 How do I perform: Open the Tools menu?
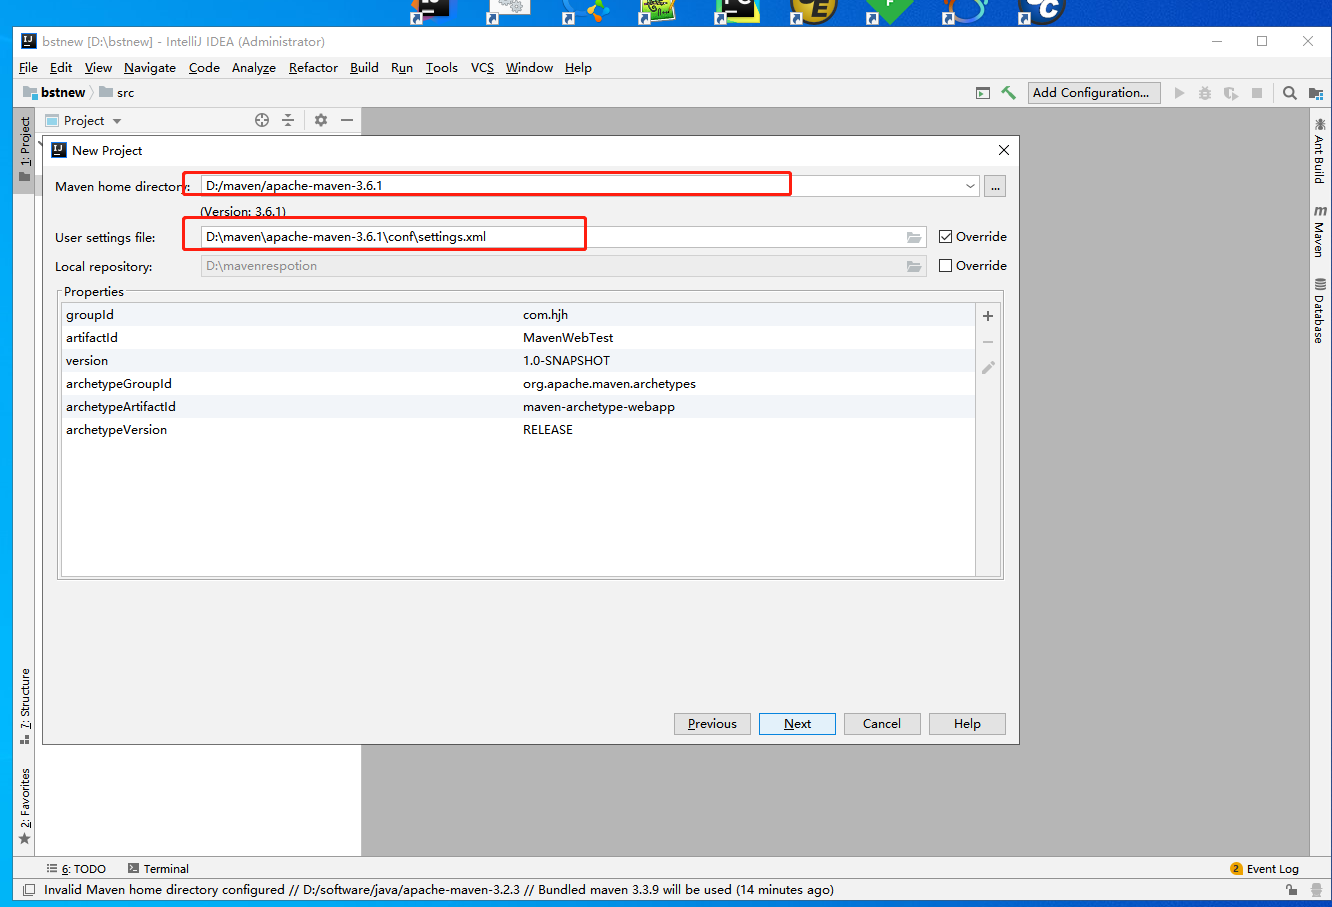pyautogui.click(x=441, y=68)
